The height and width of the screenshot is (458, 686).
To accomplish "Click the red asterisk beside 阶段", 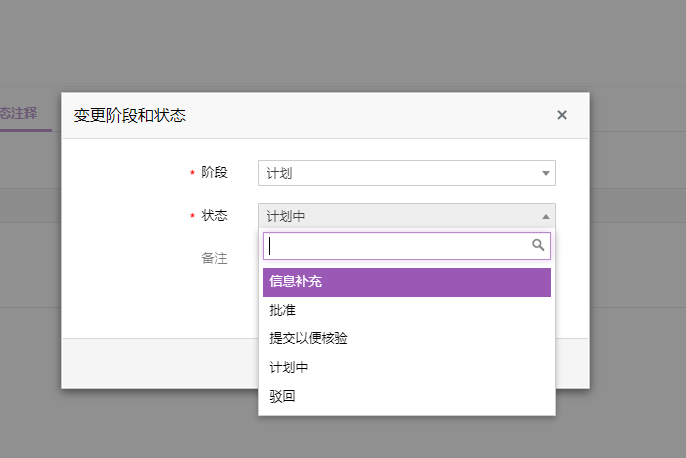I will tap(192, 173).
